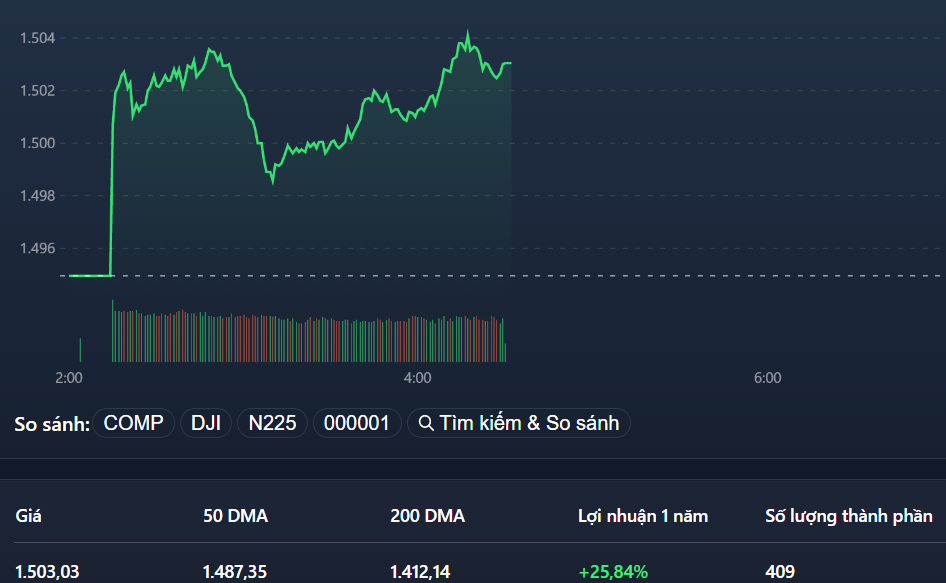The image size is (946, 583).
Task: Click the magnifier search icon
Action: pos(425,423)
